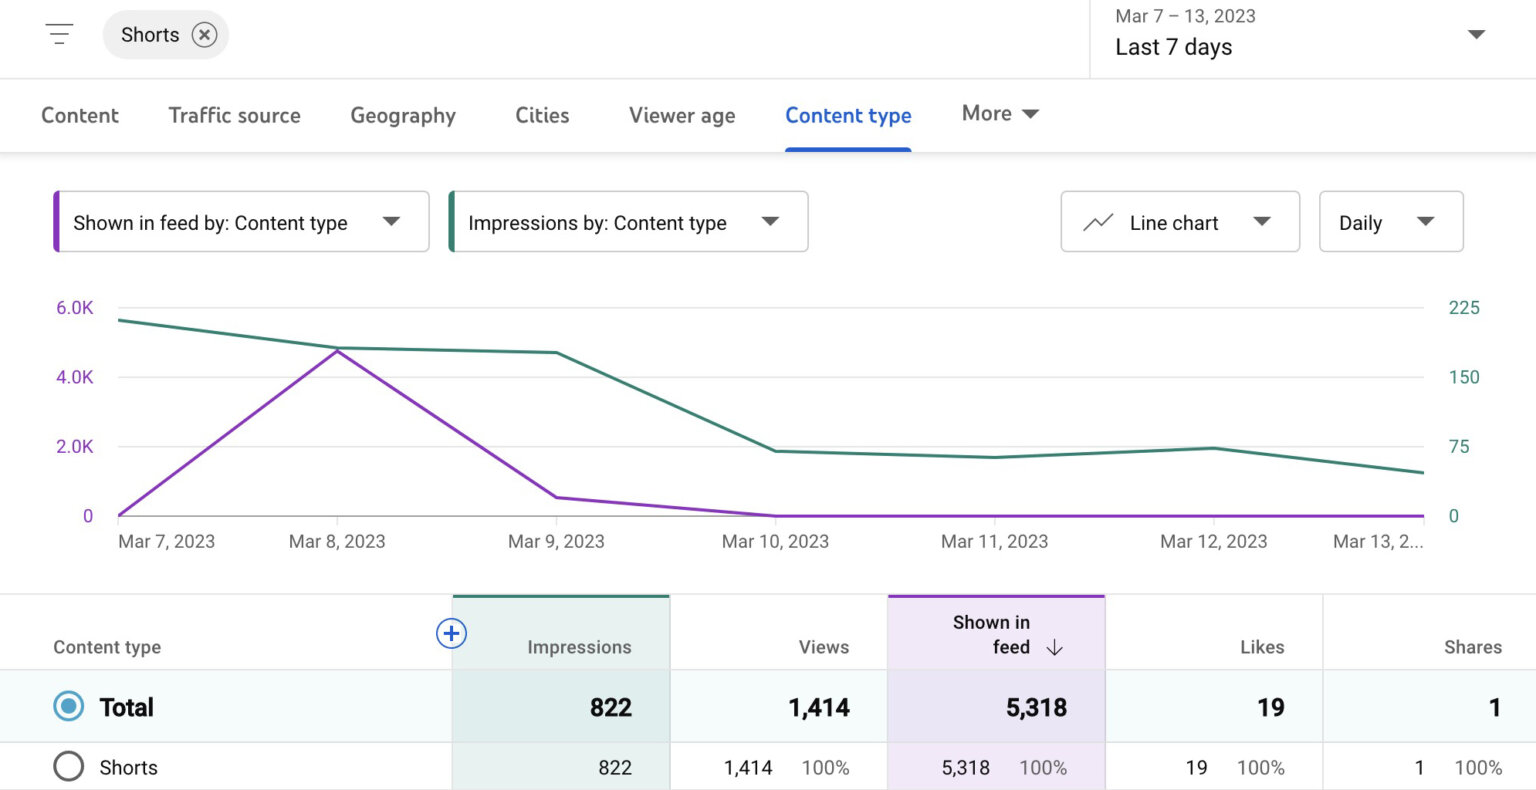Click the Mar 8 peak on the purple line
Screen dimensions: 1536x790
[x=337, y=350]
